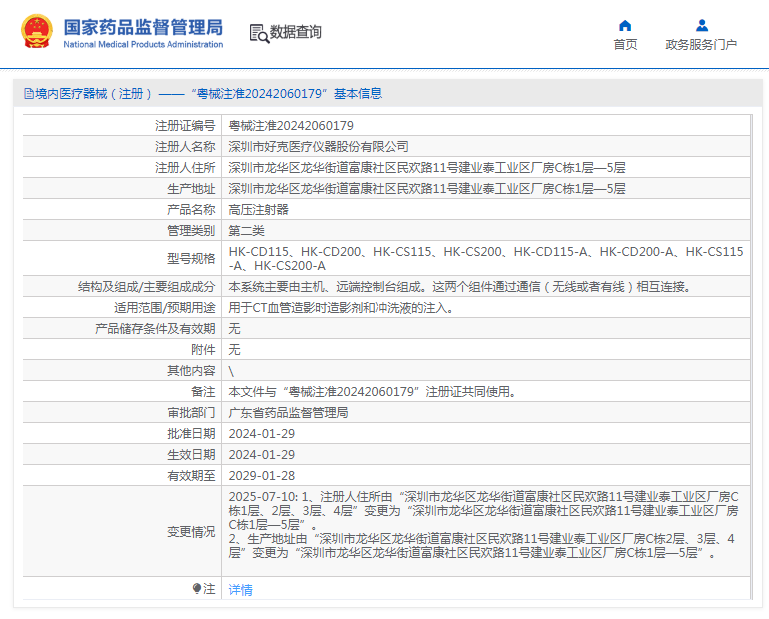The image size is (769, 619).
Task: Open the 详情 details link
Action: [x=240, y=589]
